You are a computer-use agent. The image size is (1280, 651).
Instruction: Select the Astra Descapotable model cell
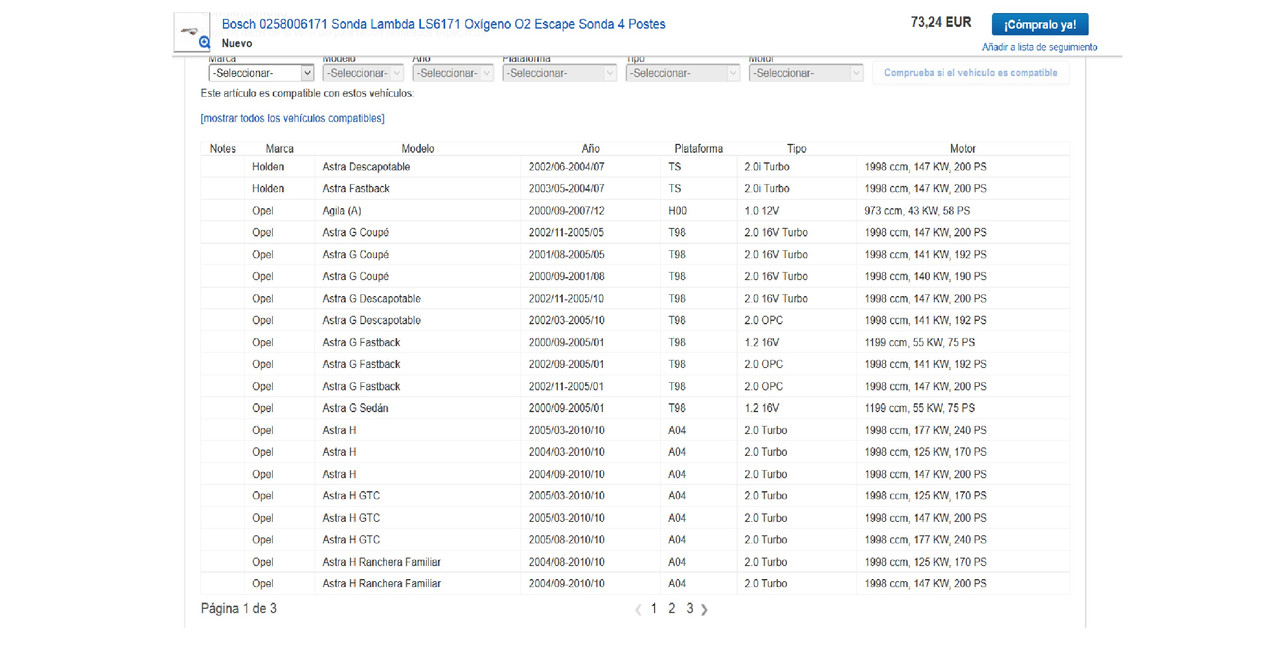(366, 167)
